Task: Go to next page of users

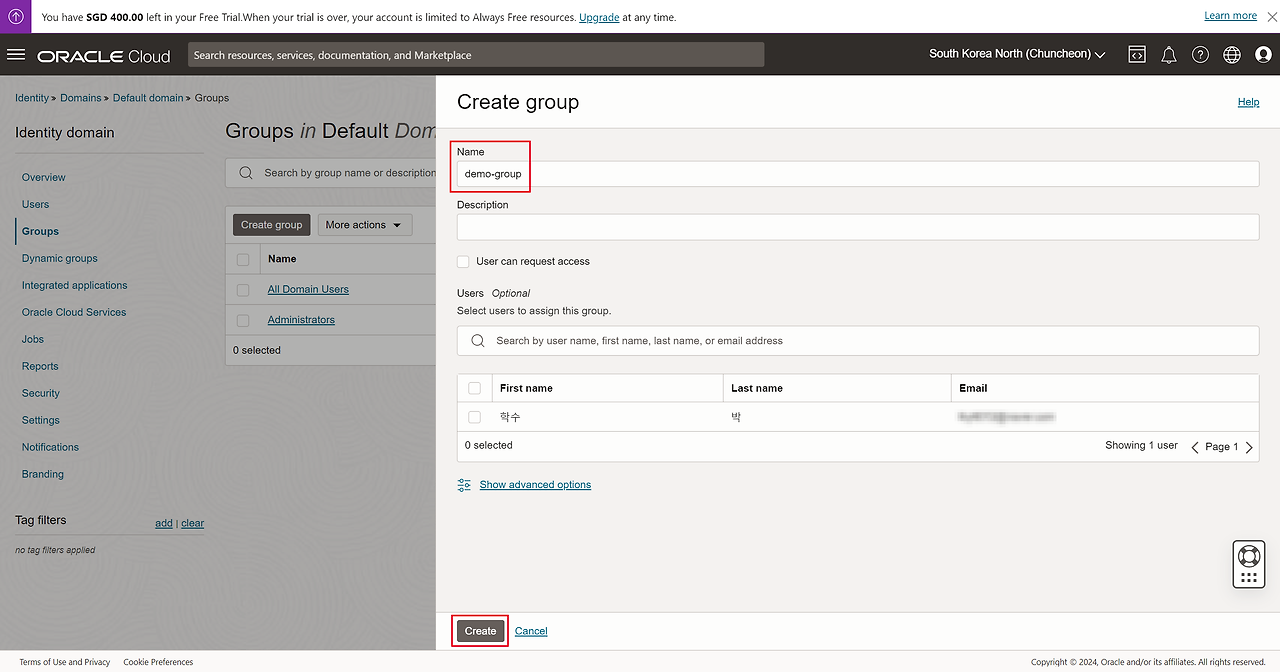Action: tap(1249, 447)
